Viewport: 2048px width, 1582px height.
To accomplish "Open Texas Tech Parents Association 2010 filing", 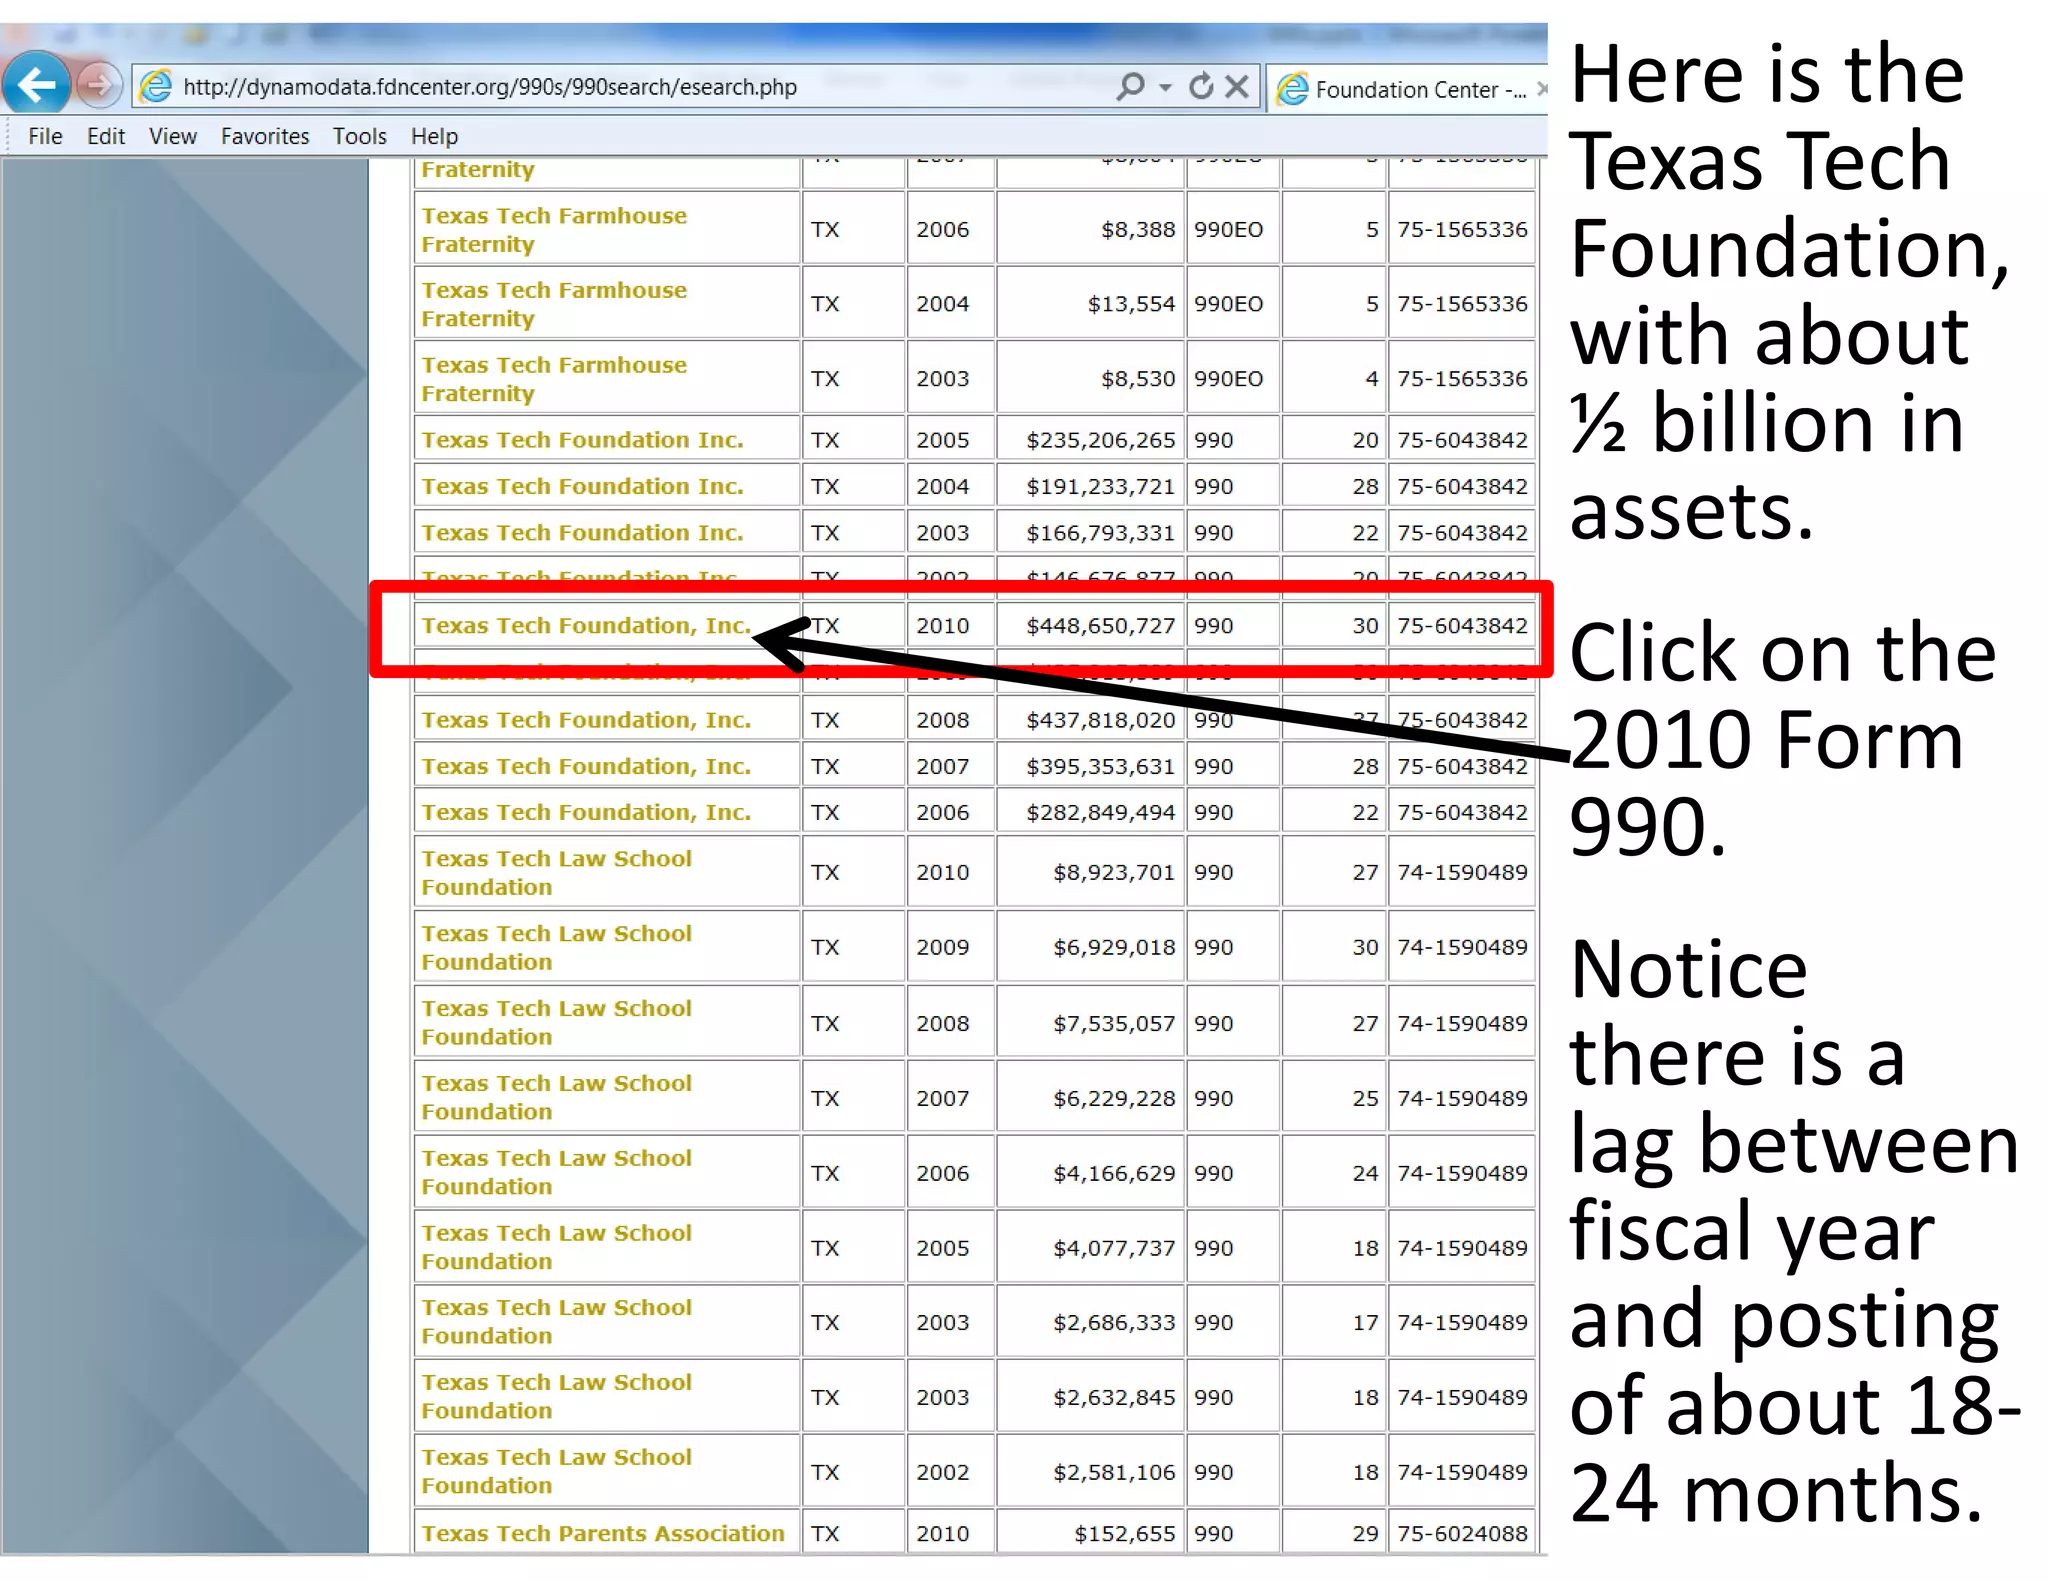I will [x=603, y=1534].
